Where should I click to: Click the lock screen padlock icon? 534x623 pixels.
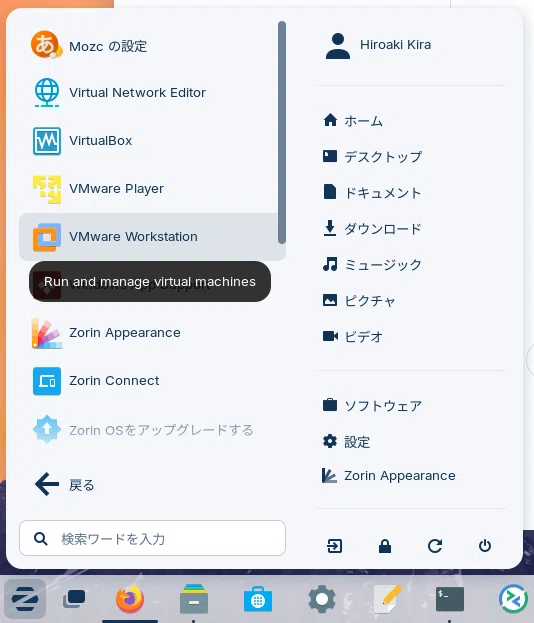pos(385,546)
